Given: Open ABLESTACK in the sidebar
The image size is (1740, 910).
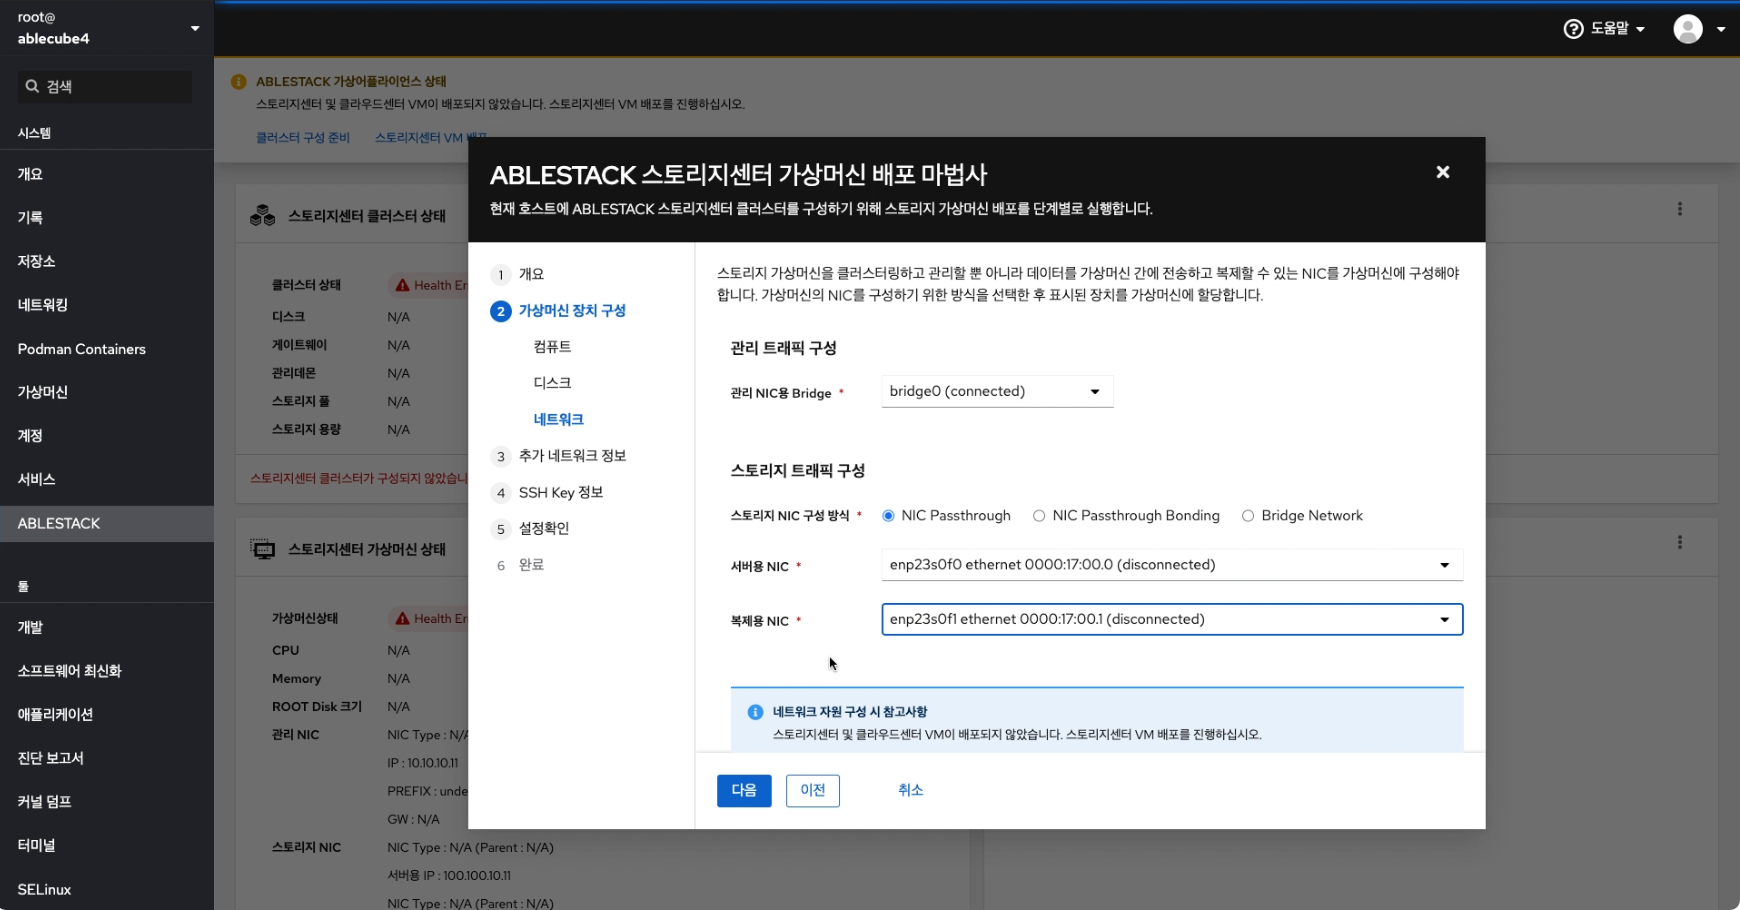Looking at the screenshot, I should tap(107, 523).
